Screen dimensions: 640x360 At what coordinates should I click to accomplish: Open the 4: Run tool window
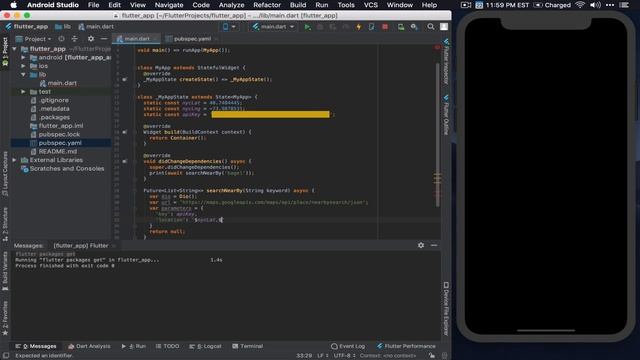(133, 346)
